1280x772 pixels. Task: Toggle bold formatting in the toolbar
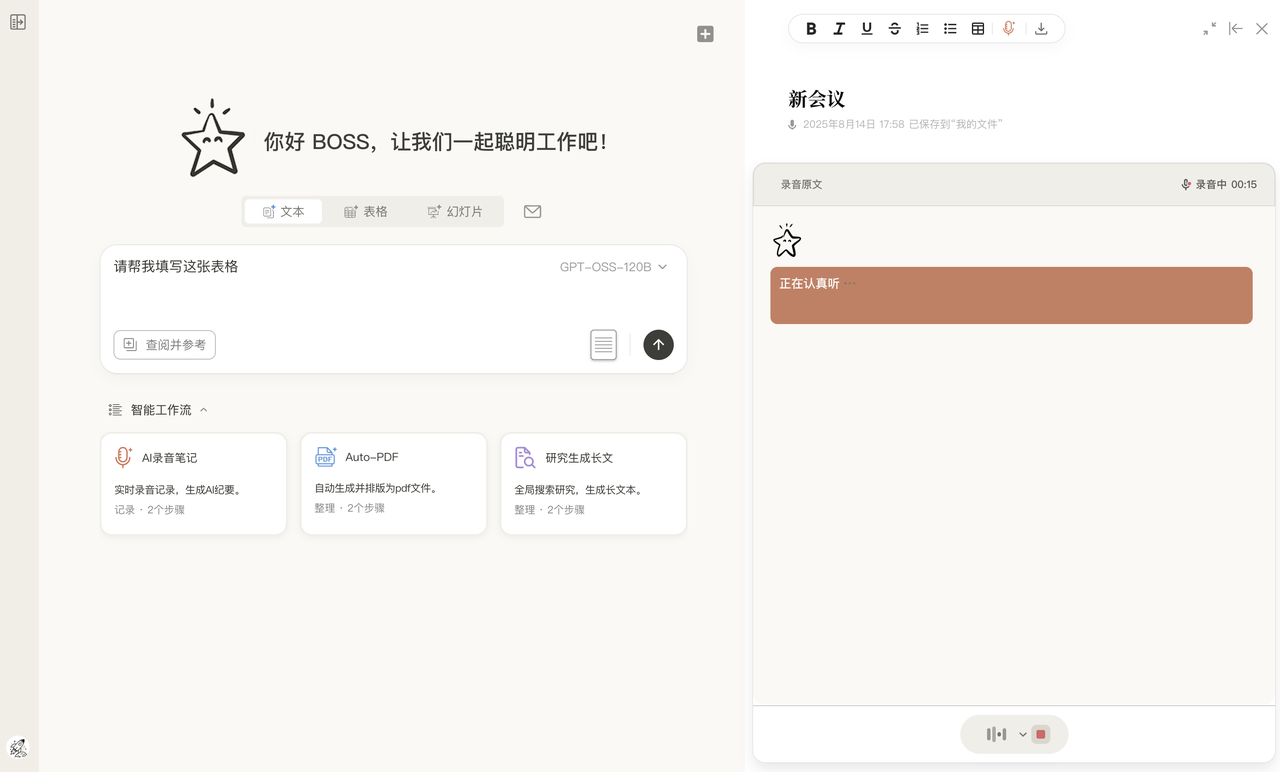coord(811,29)
